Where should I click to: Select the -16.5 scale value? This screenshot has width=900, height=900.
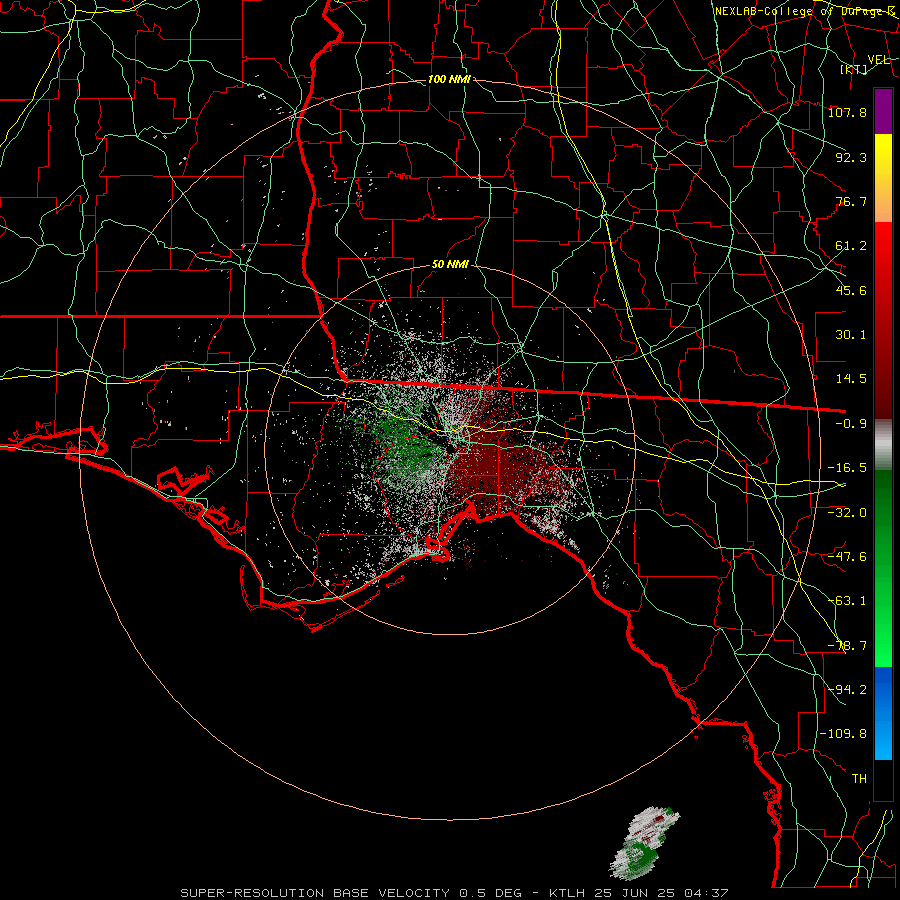click(x=847, y=468)
